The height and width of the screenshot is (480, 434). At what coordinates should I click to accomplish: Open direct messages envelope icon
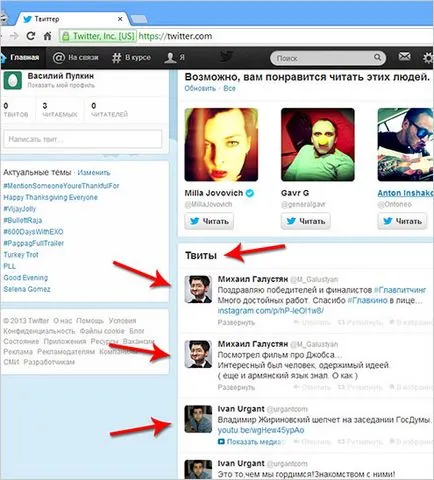(404, 56)
